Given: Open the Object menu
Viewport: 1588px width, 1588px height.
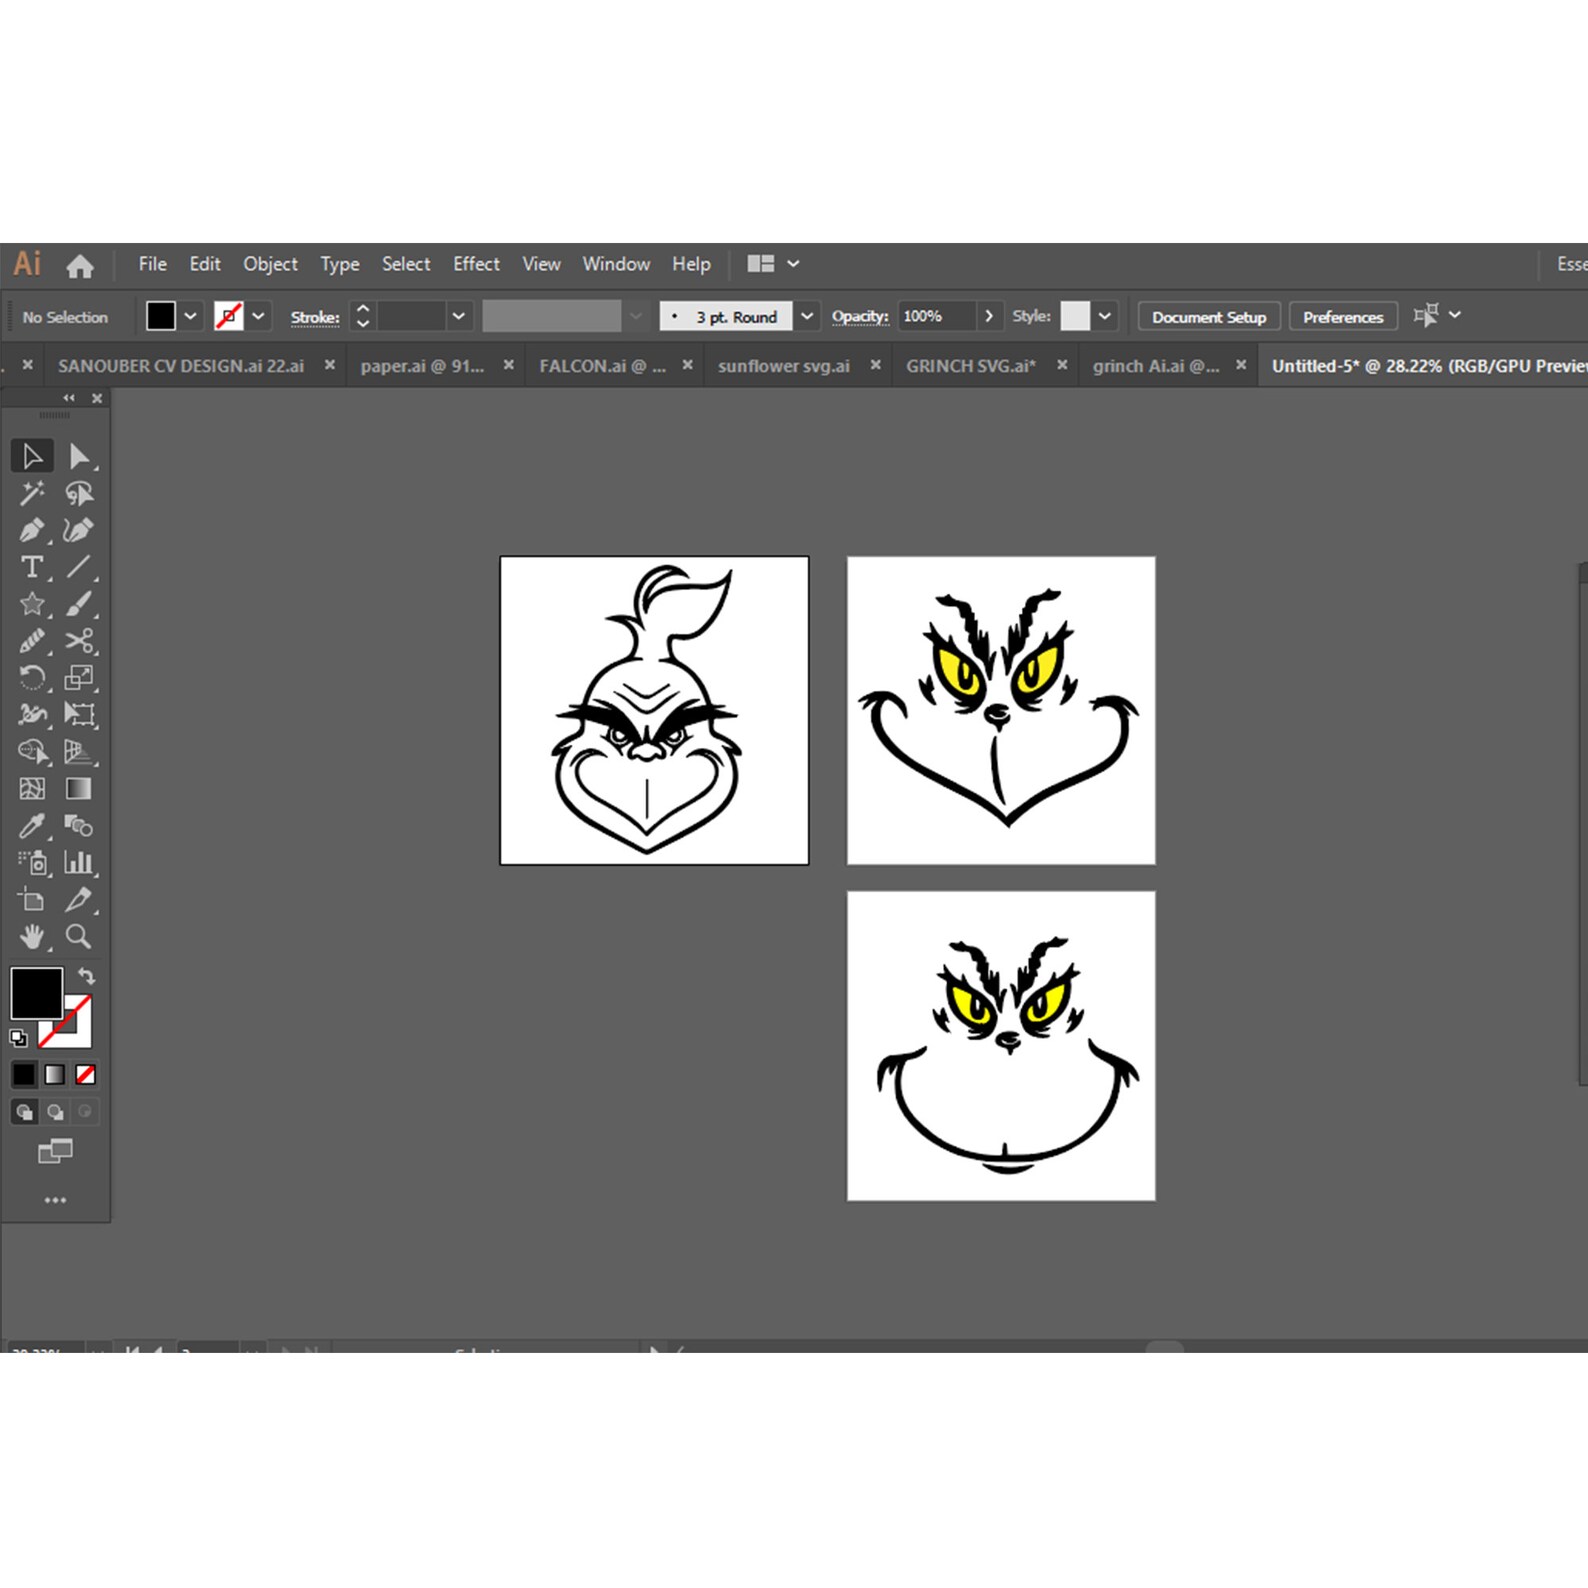Looking at the screenshot, I should pyautogui.click(x=270, y=264).
